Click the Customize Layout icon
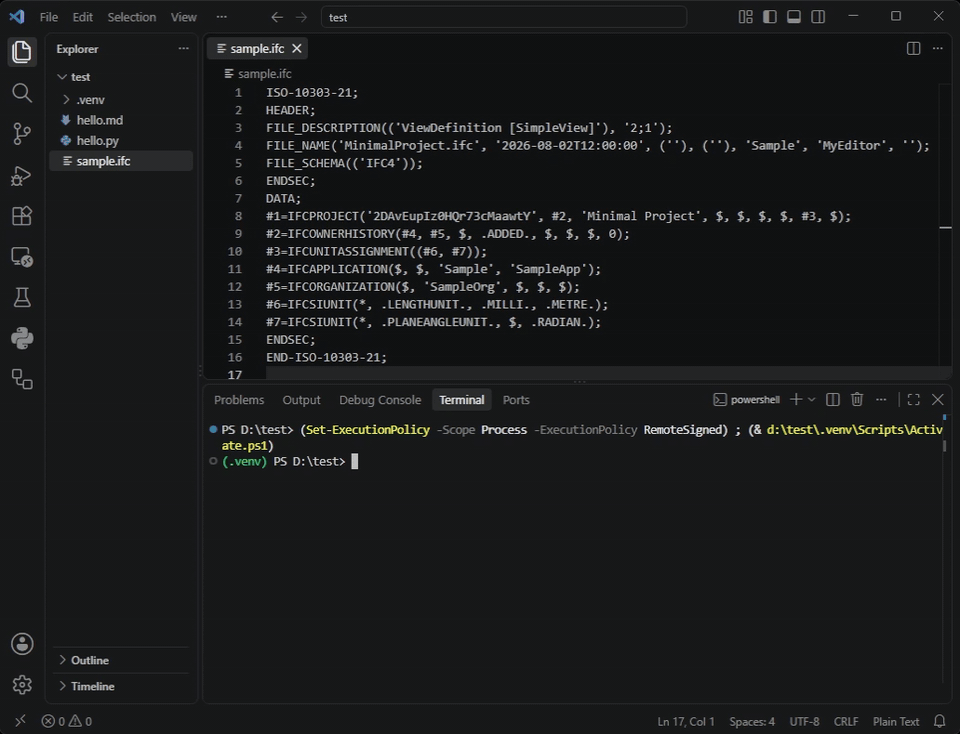This screenshot has width=960, height=734. (745, 17)
